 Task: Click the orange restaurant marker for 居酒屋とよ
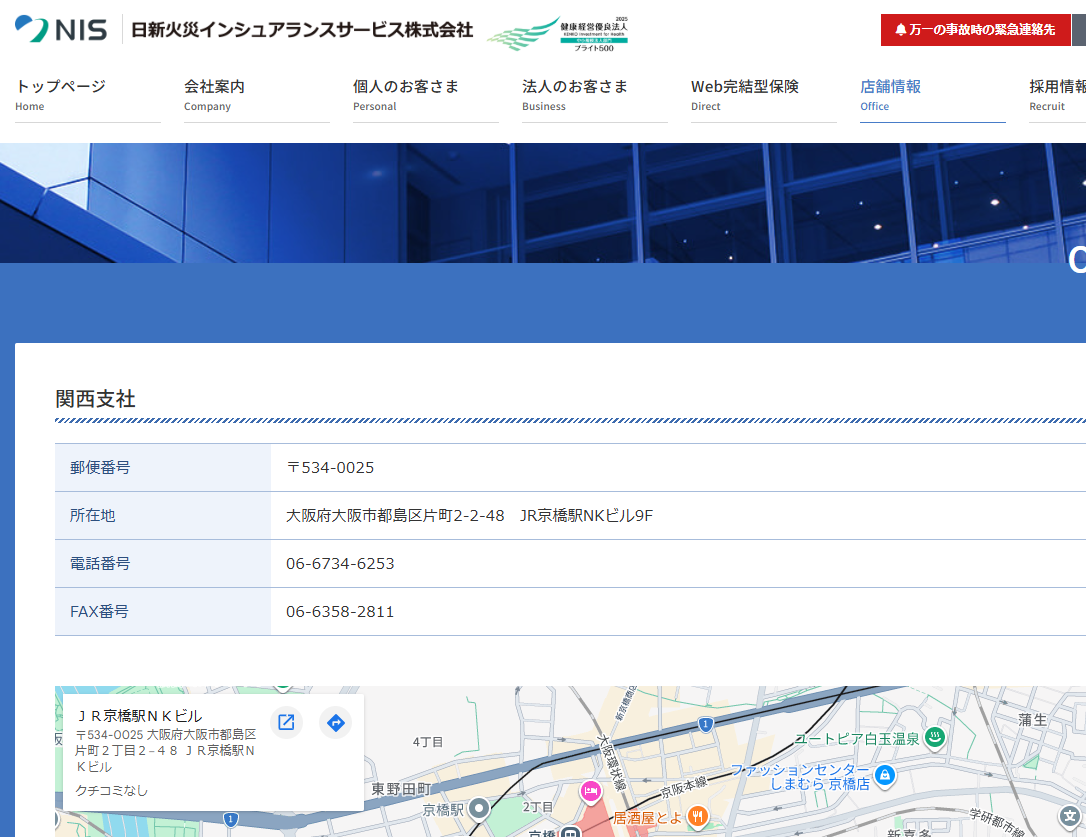point(697,816)
